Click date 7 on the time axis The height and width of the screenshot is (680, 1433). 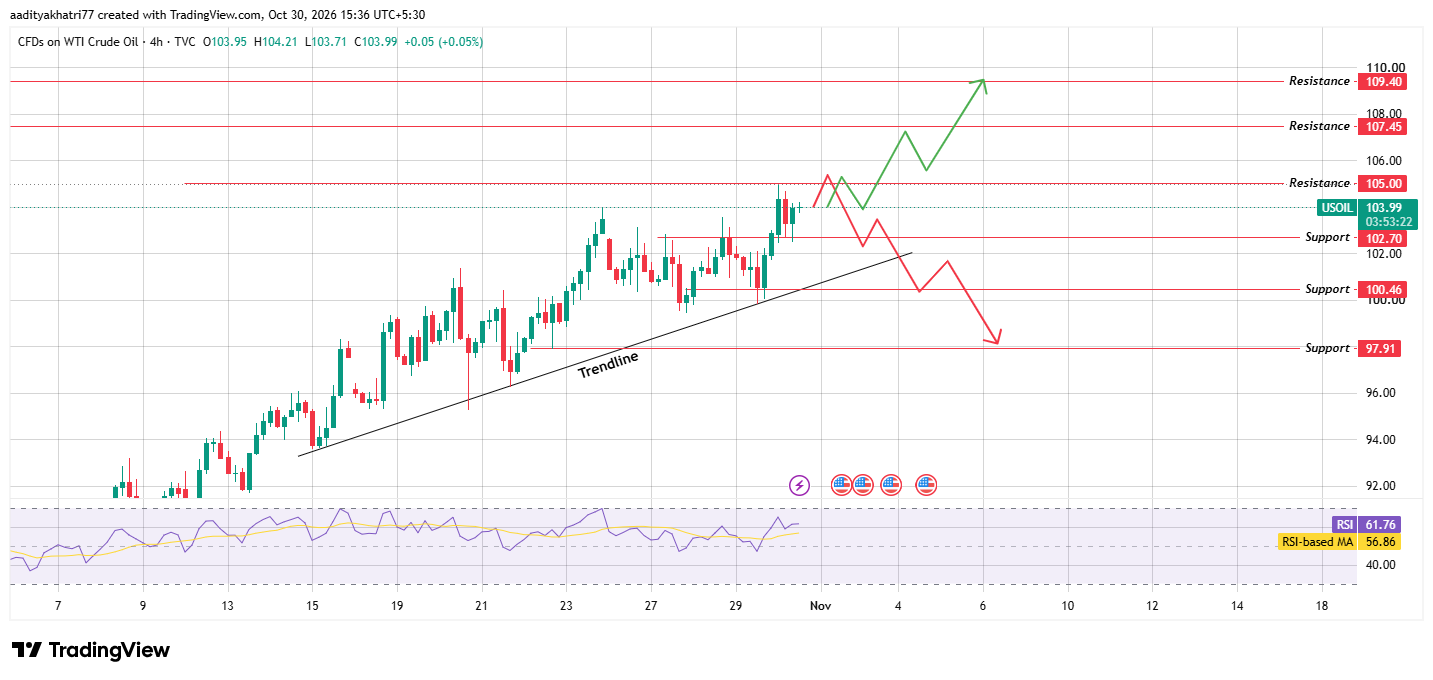(x=58, y=606)
